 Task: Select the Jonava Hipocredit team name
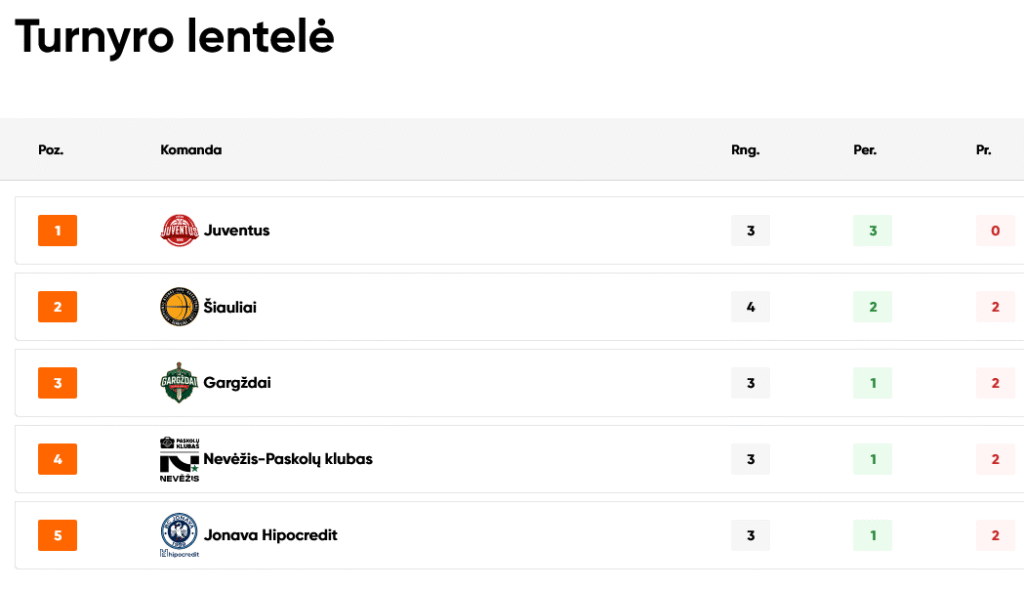pos(270,535)
